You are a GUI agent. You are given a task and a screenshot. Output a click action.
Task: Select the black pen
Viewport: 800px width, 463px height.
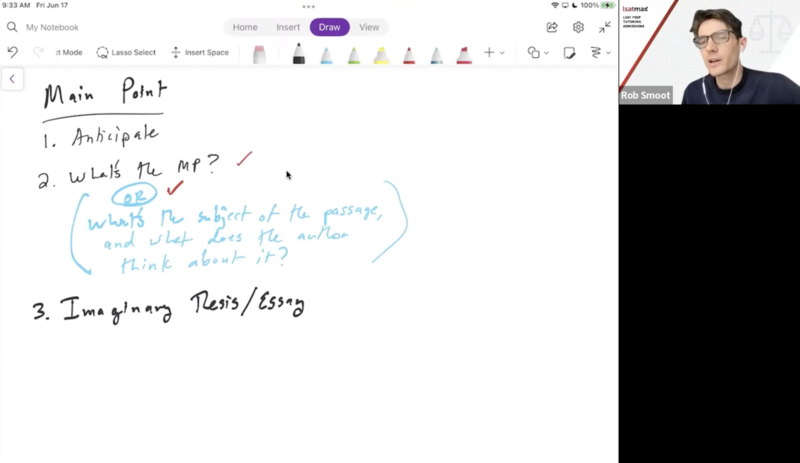point(298,55)
